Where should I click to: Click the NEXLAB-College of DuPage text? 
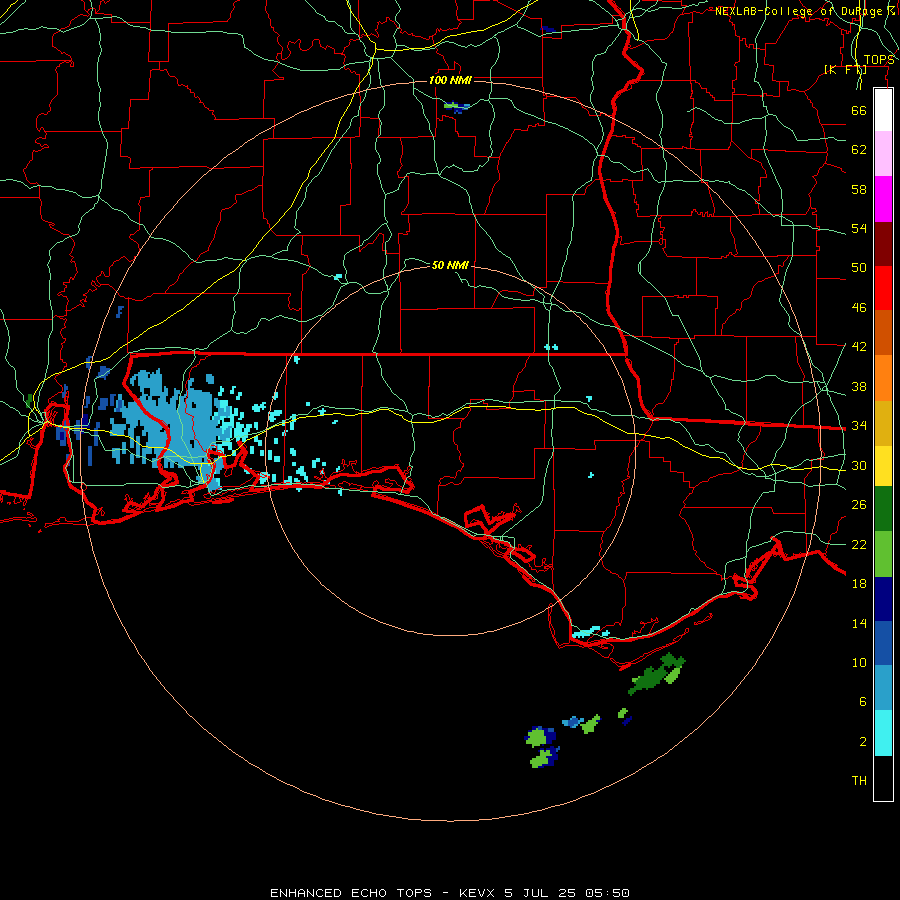(x=798, y=11)
